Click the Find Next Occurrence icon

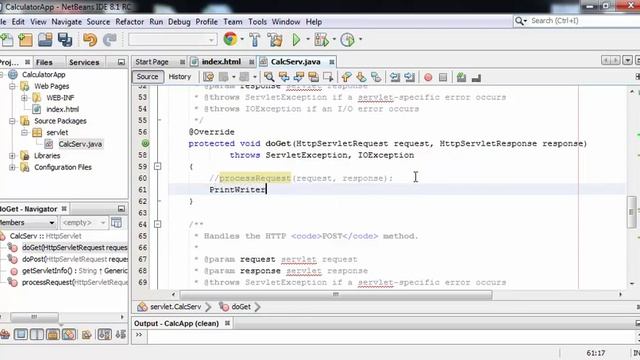(x=299, y=77)
